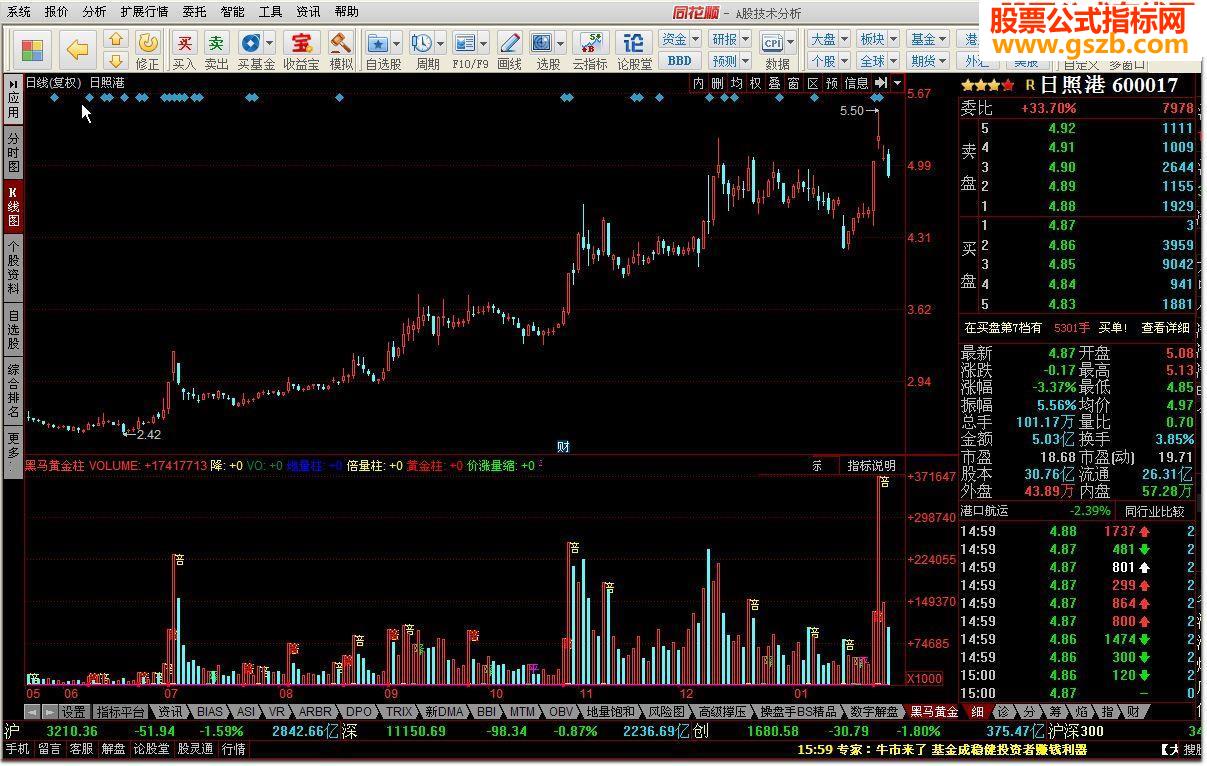Viewport: 1207px width, 766px height.
Task: Click the yellow up arrow in toolbar
Action: click(116, 39)
